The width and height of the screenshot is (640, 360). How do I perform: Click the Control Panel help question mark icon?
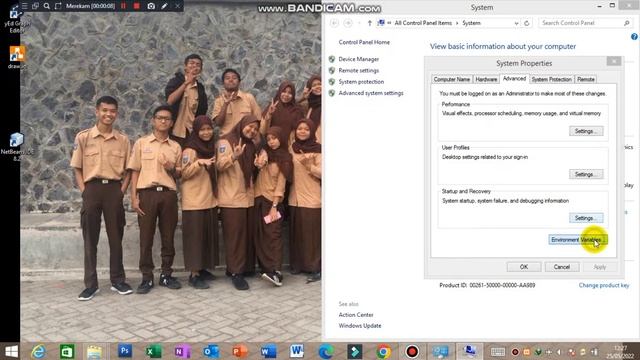634,37
